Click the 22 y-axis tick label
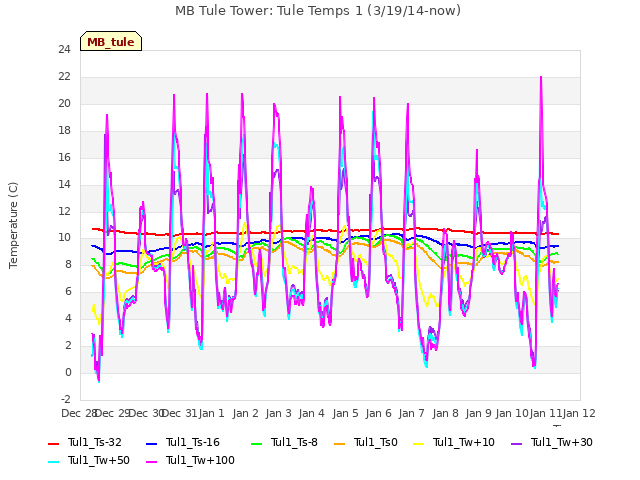The width and height of the screenshot is (640, 480). [64, 77]
